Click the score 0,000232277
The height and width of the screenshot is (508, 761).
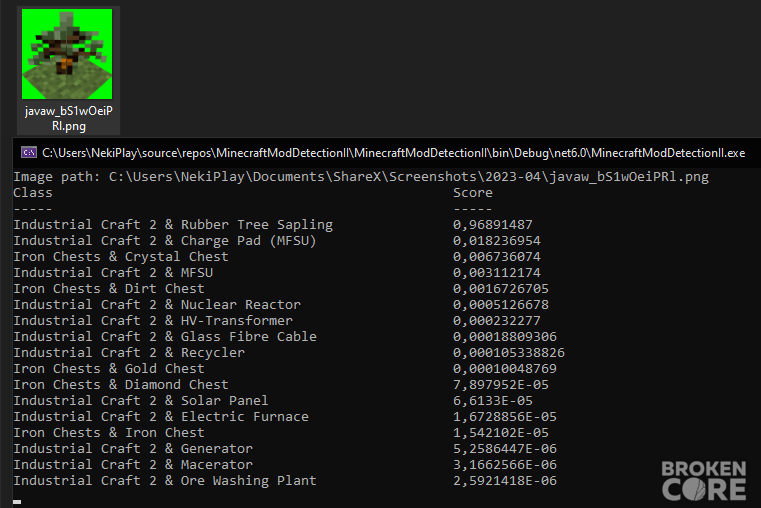(x=496, y=321)
